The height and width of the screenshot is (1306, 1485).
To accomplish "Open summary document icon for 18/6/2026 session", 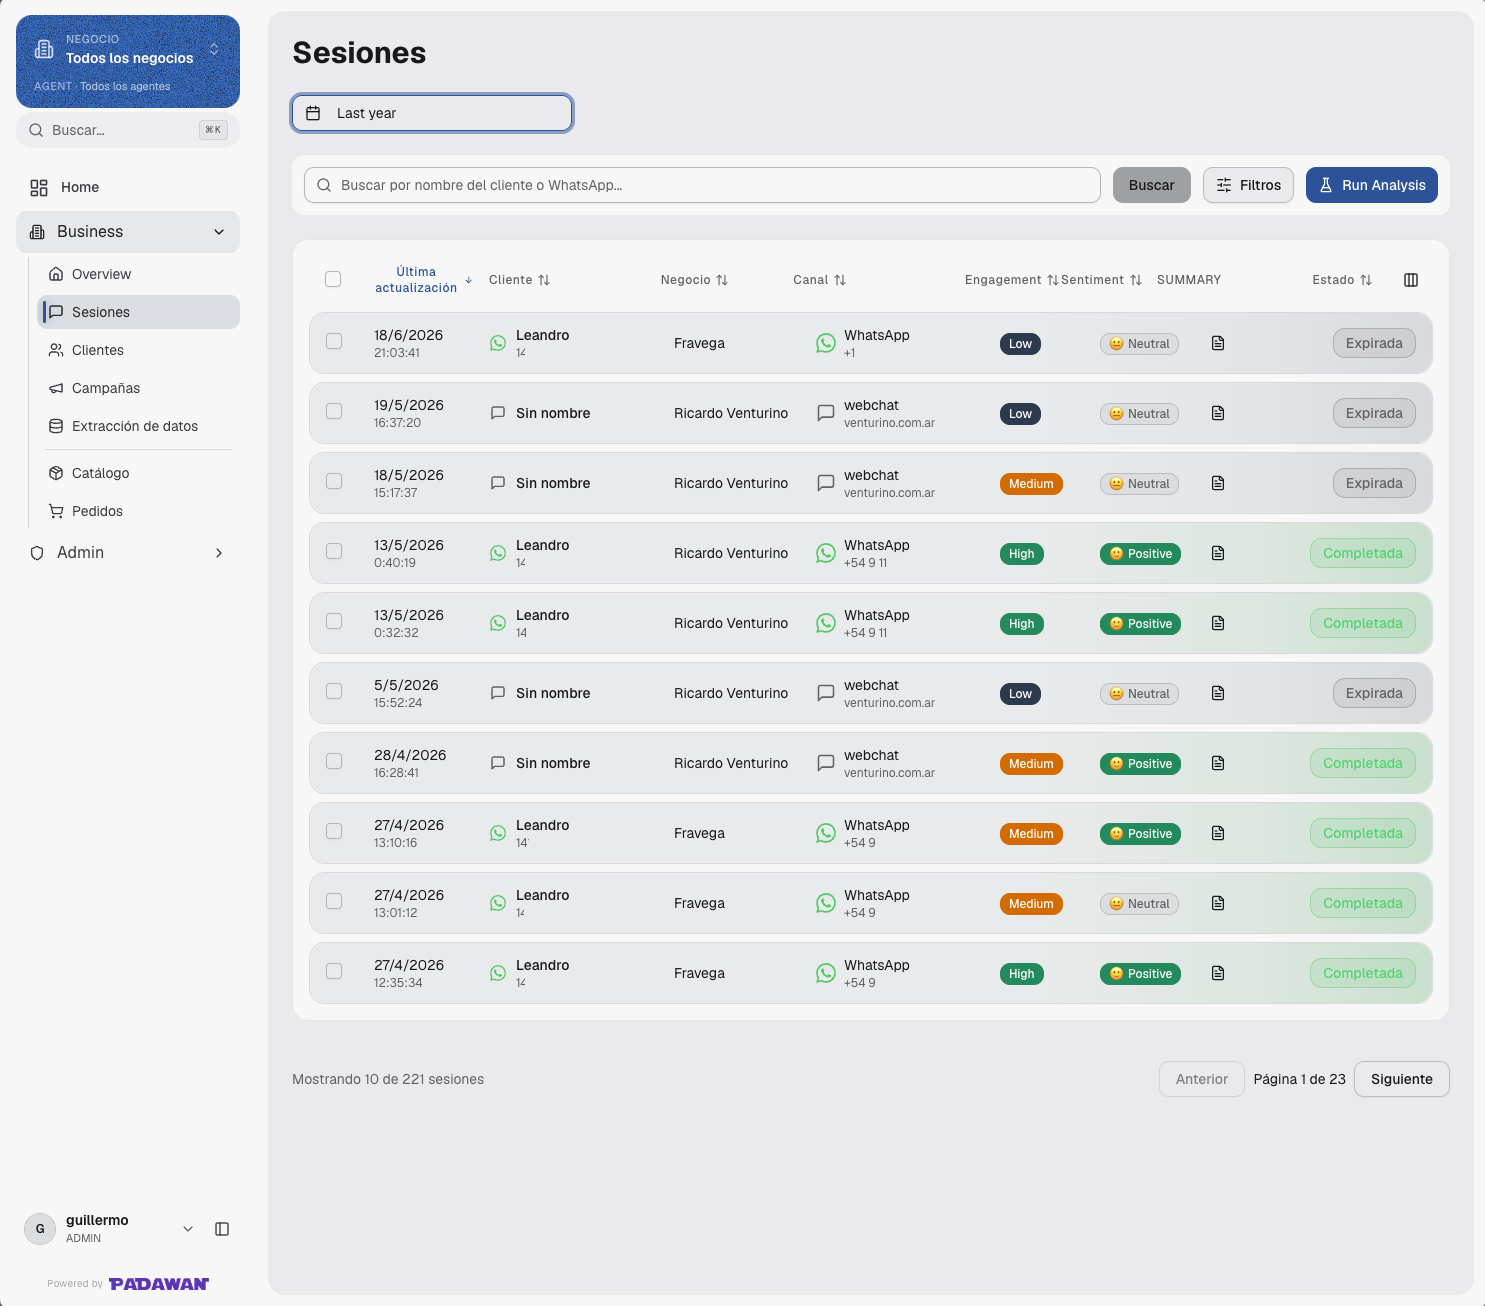I will pos(1218,343).
